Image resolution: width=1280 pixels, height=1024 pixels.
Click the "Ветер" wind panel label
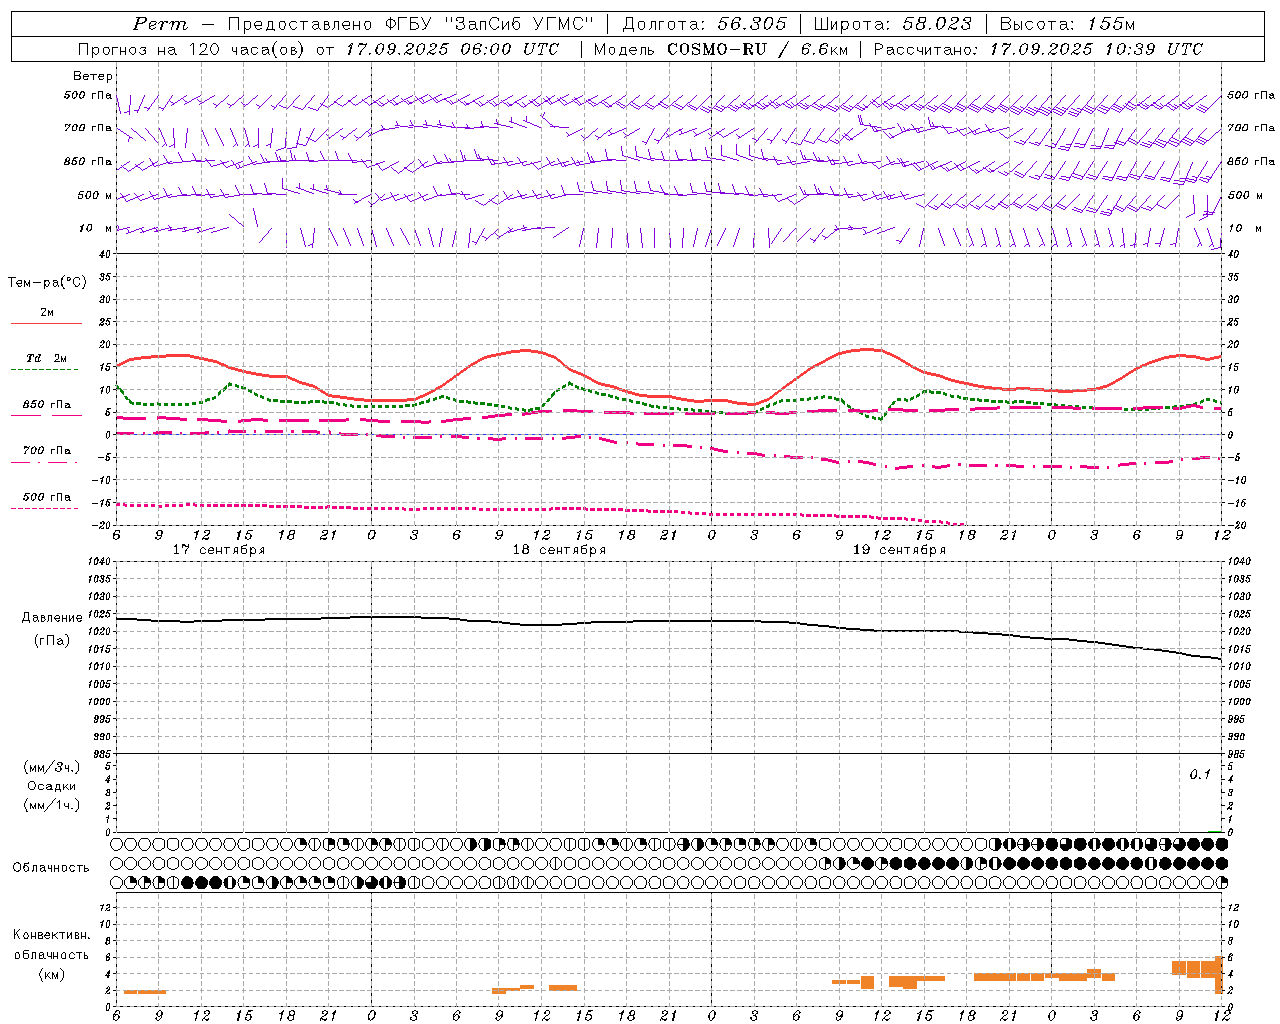pyautogui.click(x=93, y=76)
